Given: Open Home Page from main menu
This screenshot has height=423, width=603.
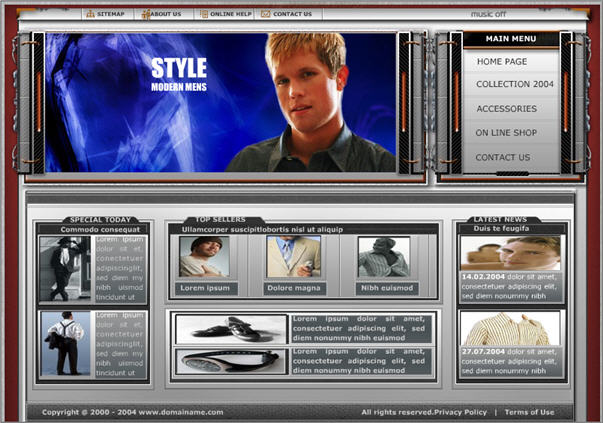Looking at the screenshot, I should pyautogui.click(x=502, y=61).
